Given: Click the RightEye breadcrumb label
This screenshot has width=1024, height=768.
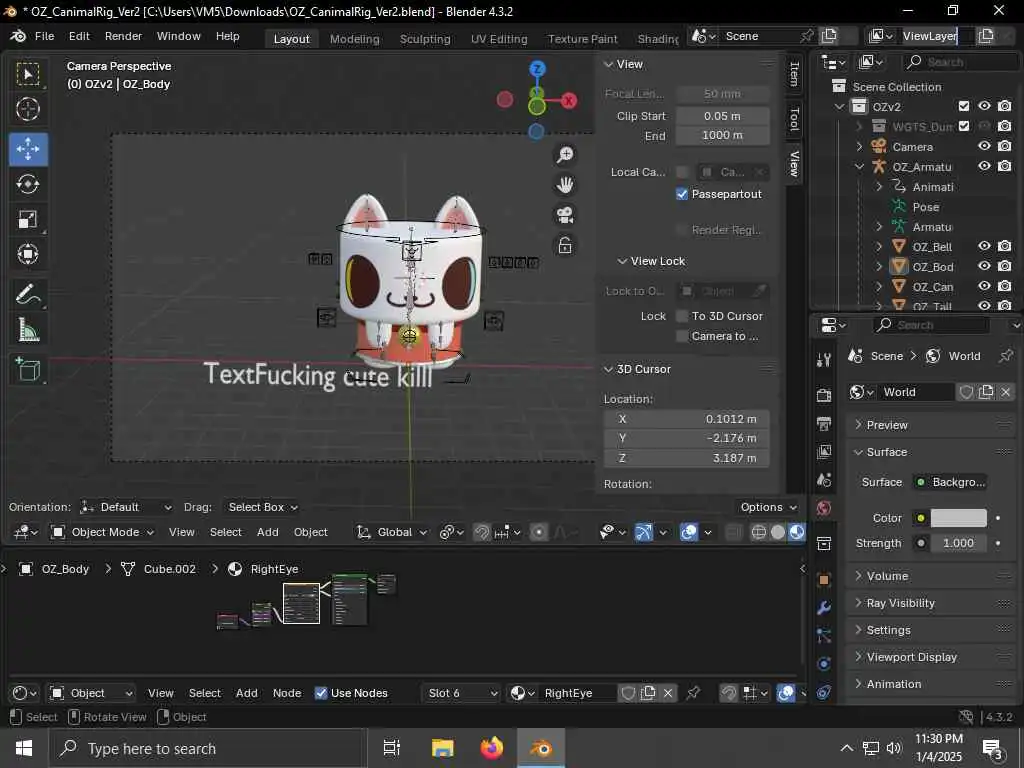Looking at the screenshot, I should tap(274, 569).
